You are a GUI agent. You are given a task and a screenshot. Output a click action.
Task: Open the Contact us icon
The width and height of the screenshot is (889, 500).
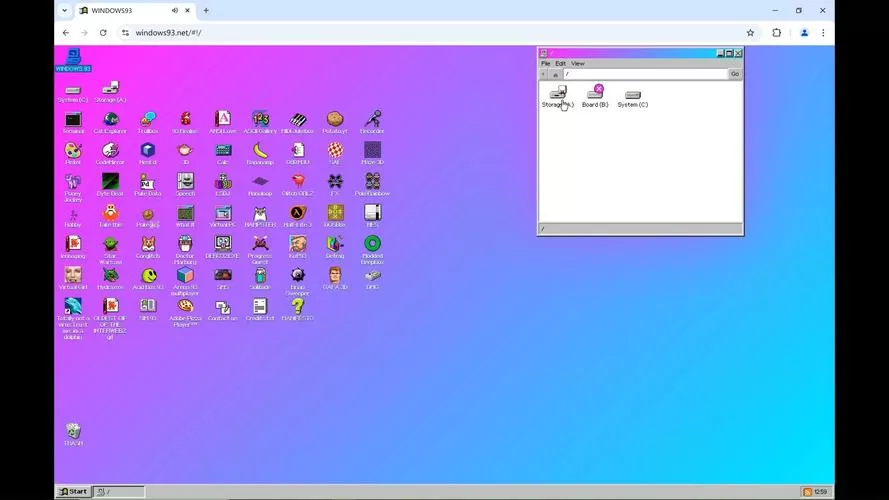223,310
